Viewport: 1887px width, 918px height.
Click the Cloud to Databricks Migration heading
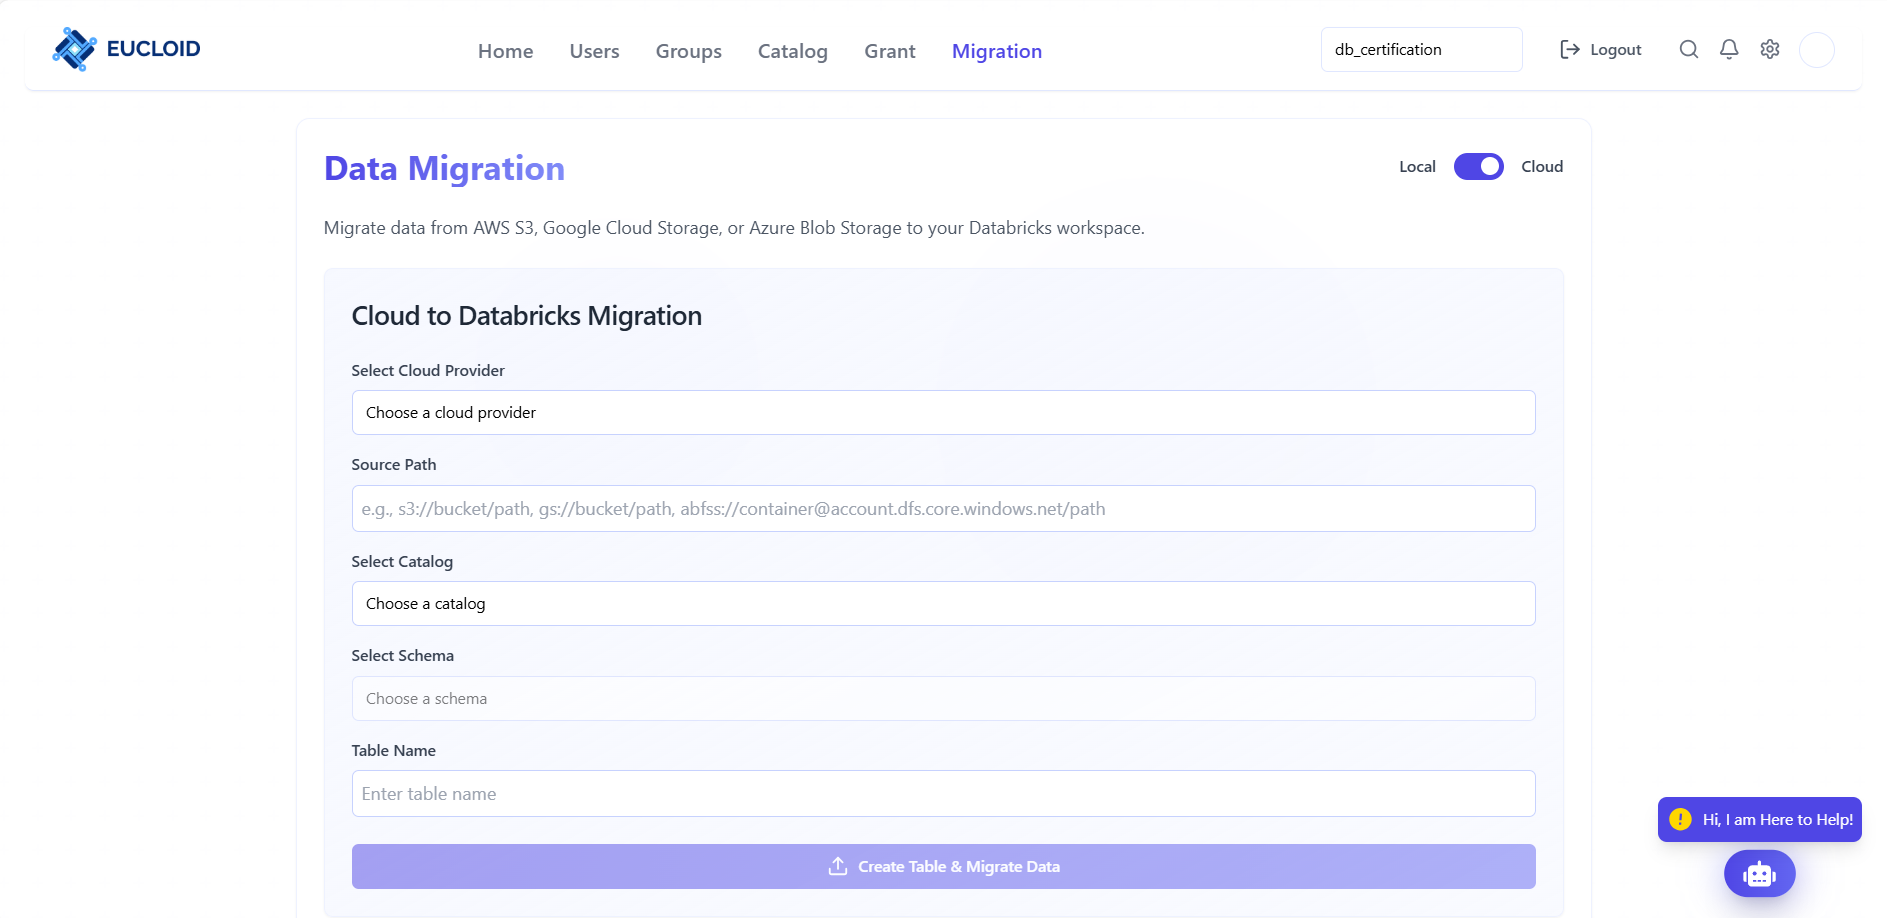click(527, 316)
